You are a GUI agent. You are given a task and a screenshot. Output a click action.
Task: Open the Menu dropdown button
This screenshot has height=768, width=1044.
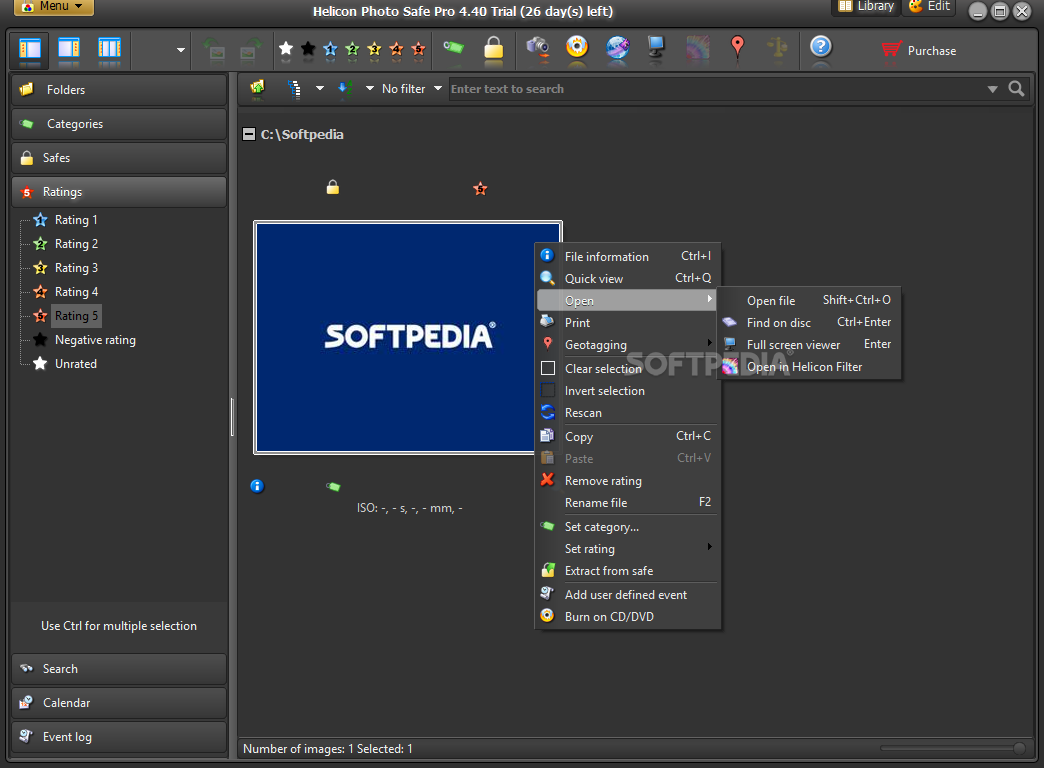tap(53, 7)
